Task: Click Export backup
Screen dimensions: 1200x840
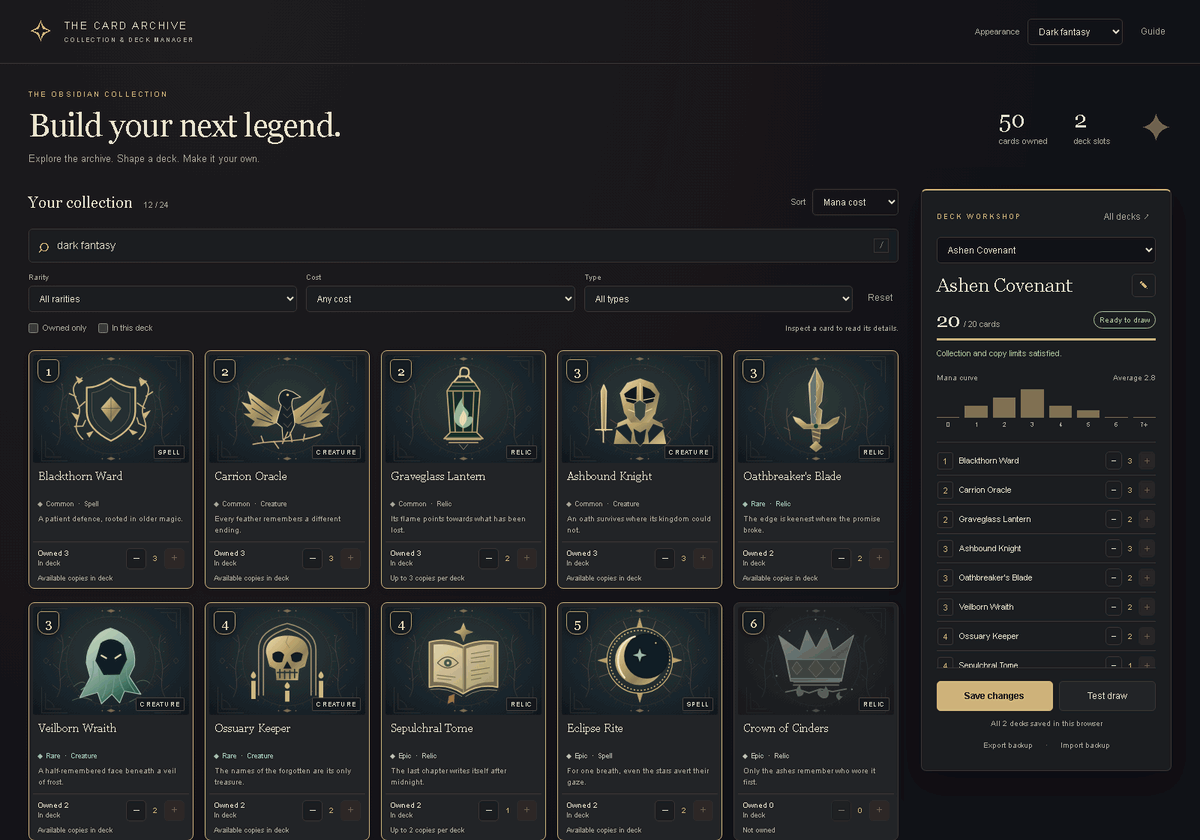Action: coord(1008,746)
